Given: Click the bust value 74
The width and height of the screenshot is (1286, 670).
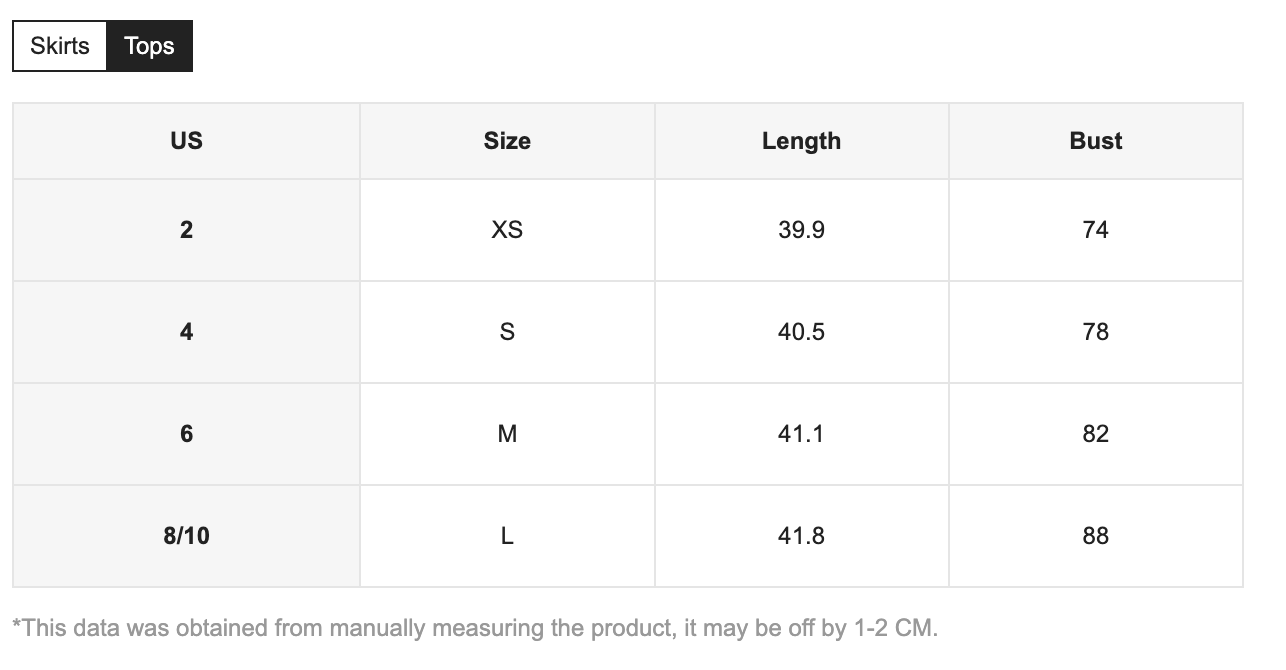Looking at the screenshot, I should [1096, 230].
